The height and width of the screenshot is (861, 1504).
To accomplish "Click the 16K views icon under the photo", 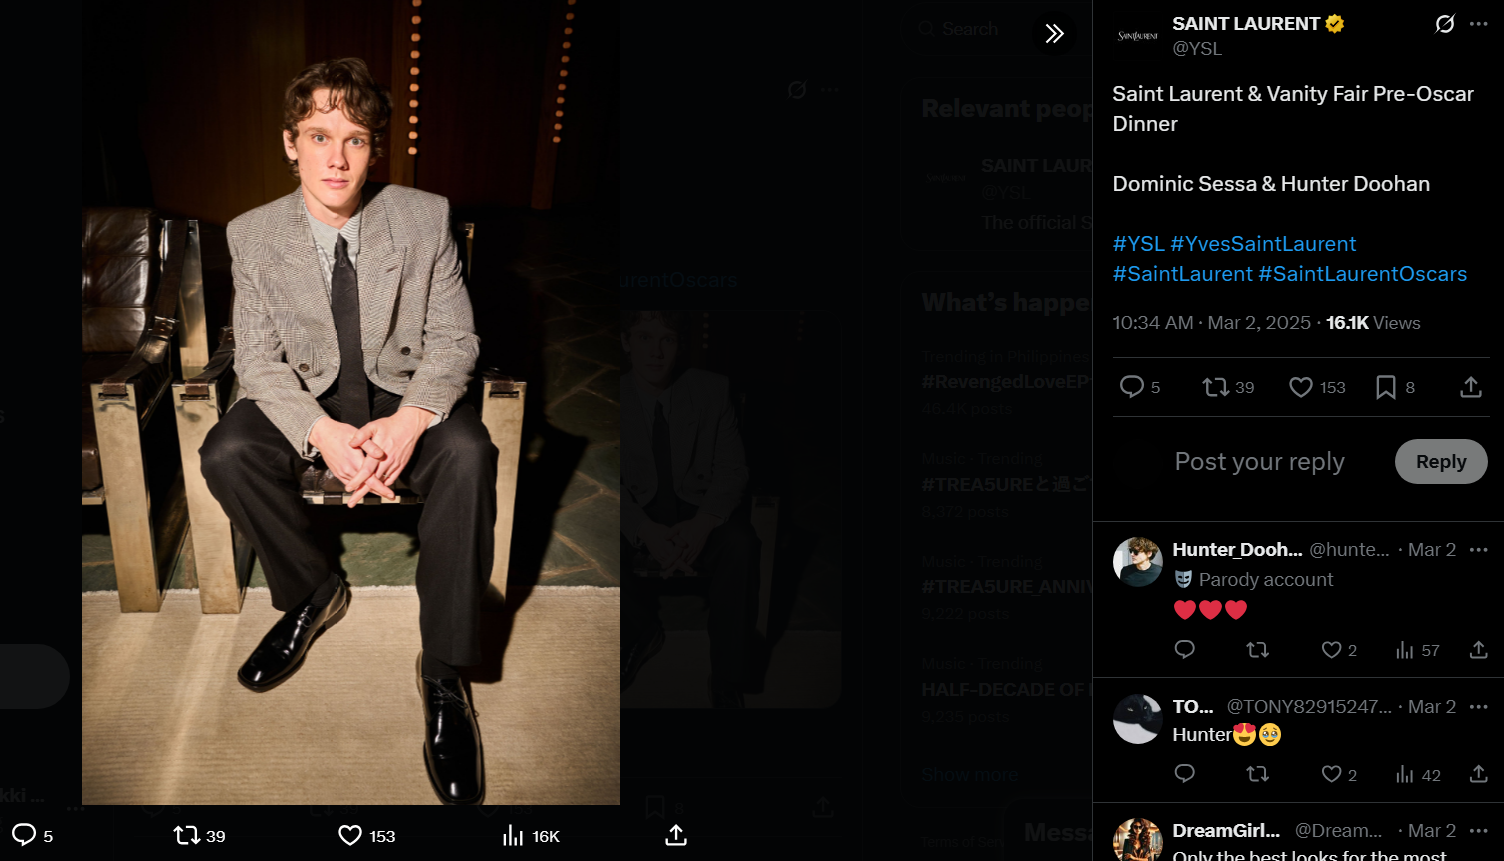I will (x=513, y=835).
